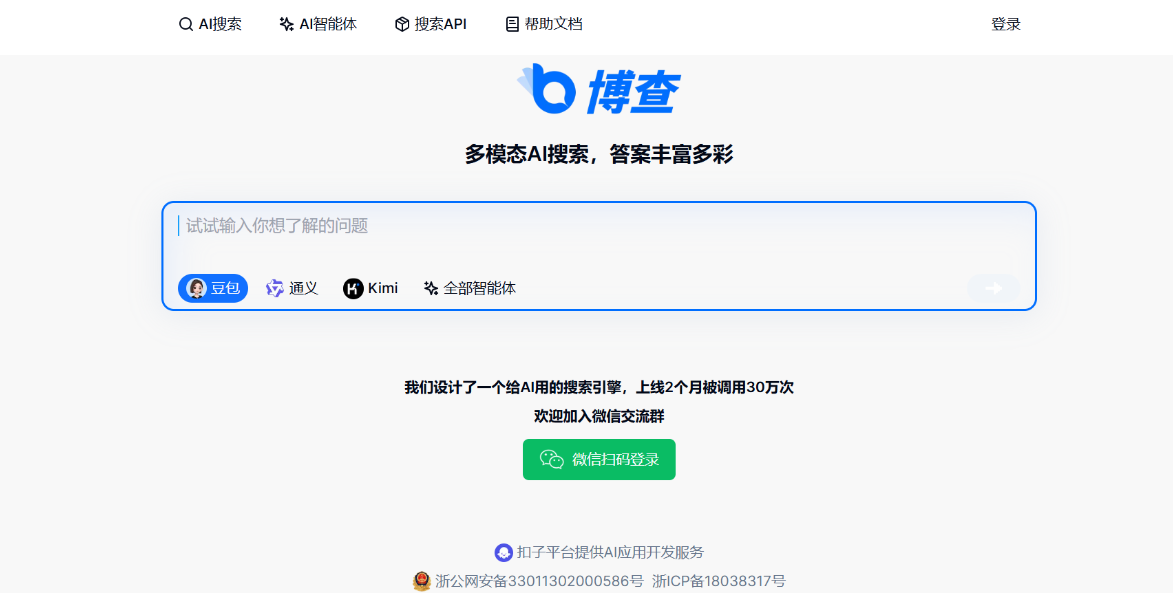This screenshot has height=595, width=1173.
Task: Click the purple 扣子 platform icon
Action: [504, 553]
